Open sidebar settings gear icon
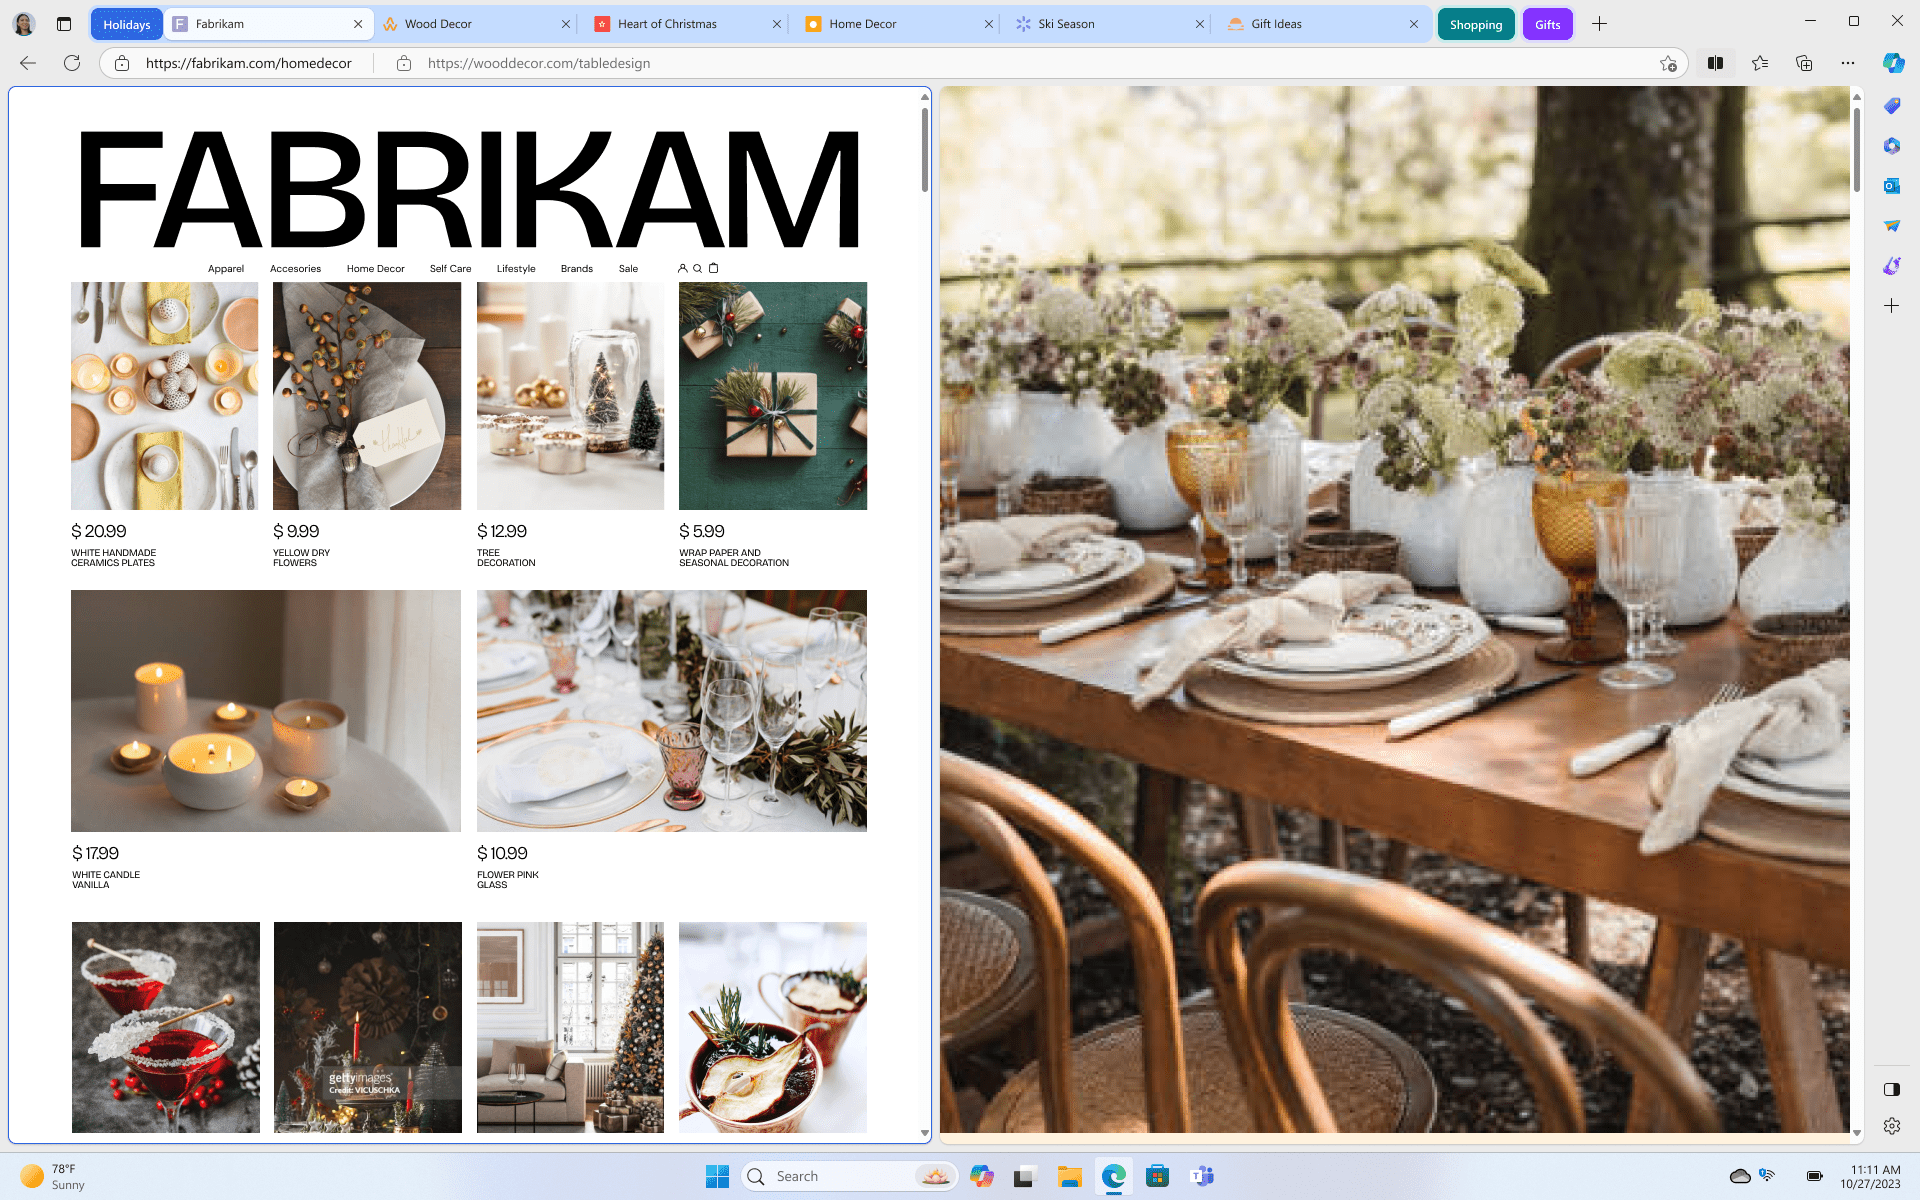The image size is (1920, 1200). pyautogui.click(x=1892, y=1126)
